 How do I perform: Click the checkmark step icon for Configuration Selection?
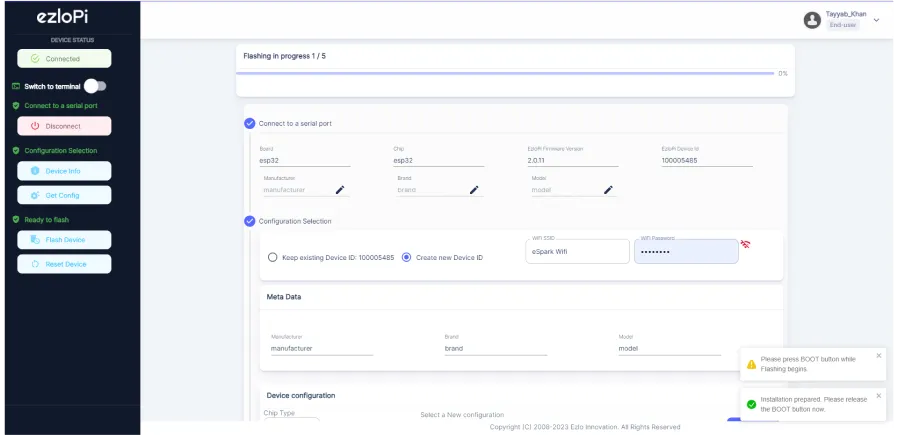click(250, 221)
